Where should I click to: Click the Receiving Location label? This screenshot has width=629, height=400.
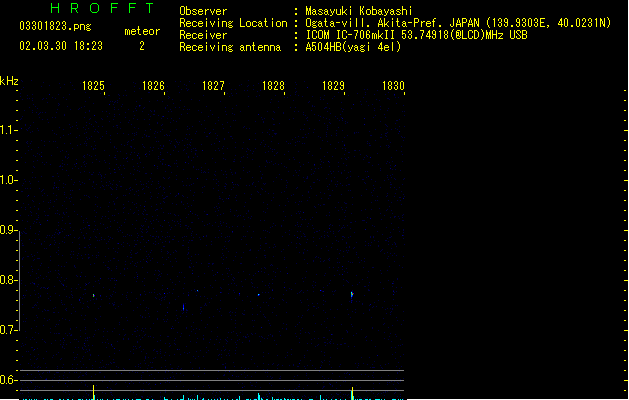tap(233, 23)
